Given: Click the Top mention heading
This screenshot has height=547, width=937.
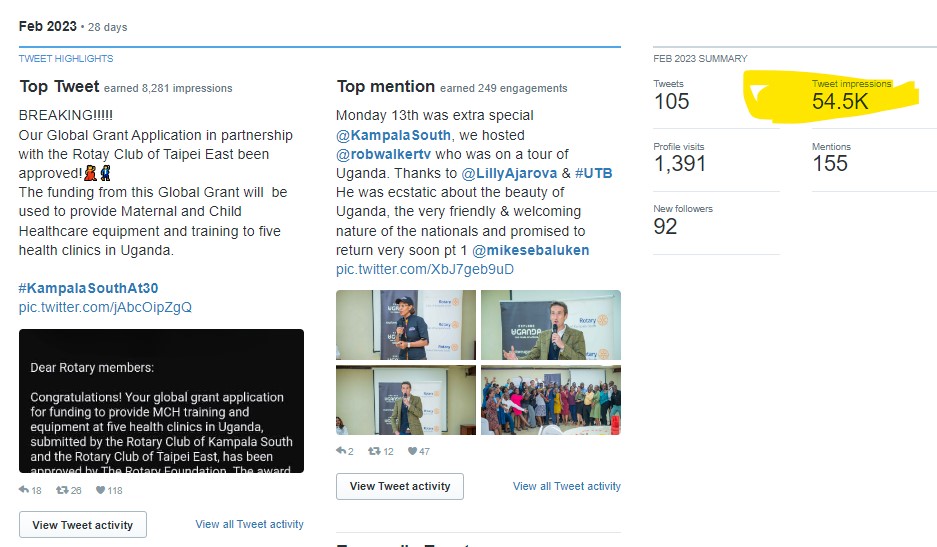Looking at the screenshot, I should (x=385, y=87).
